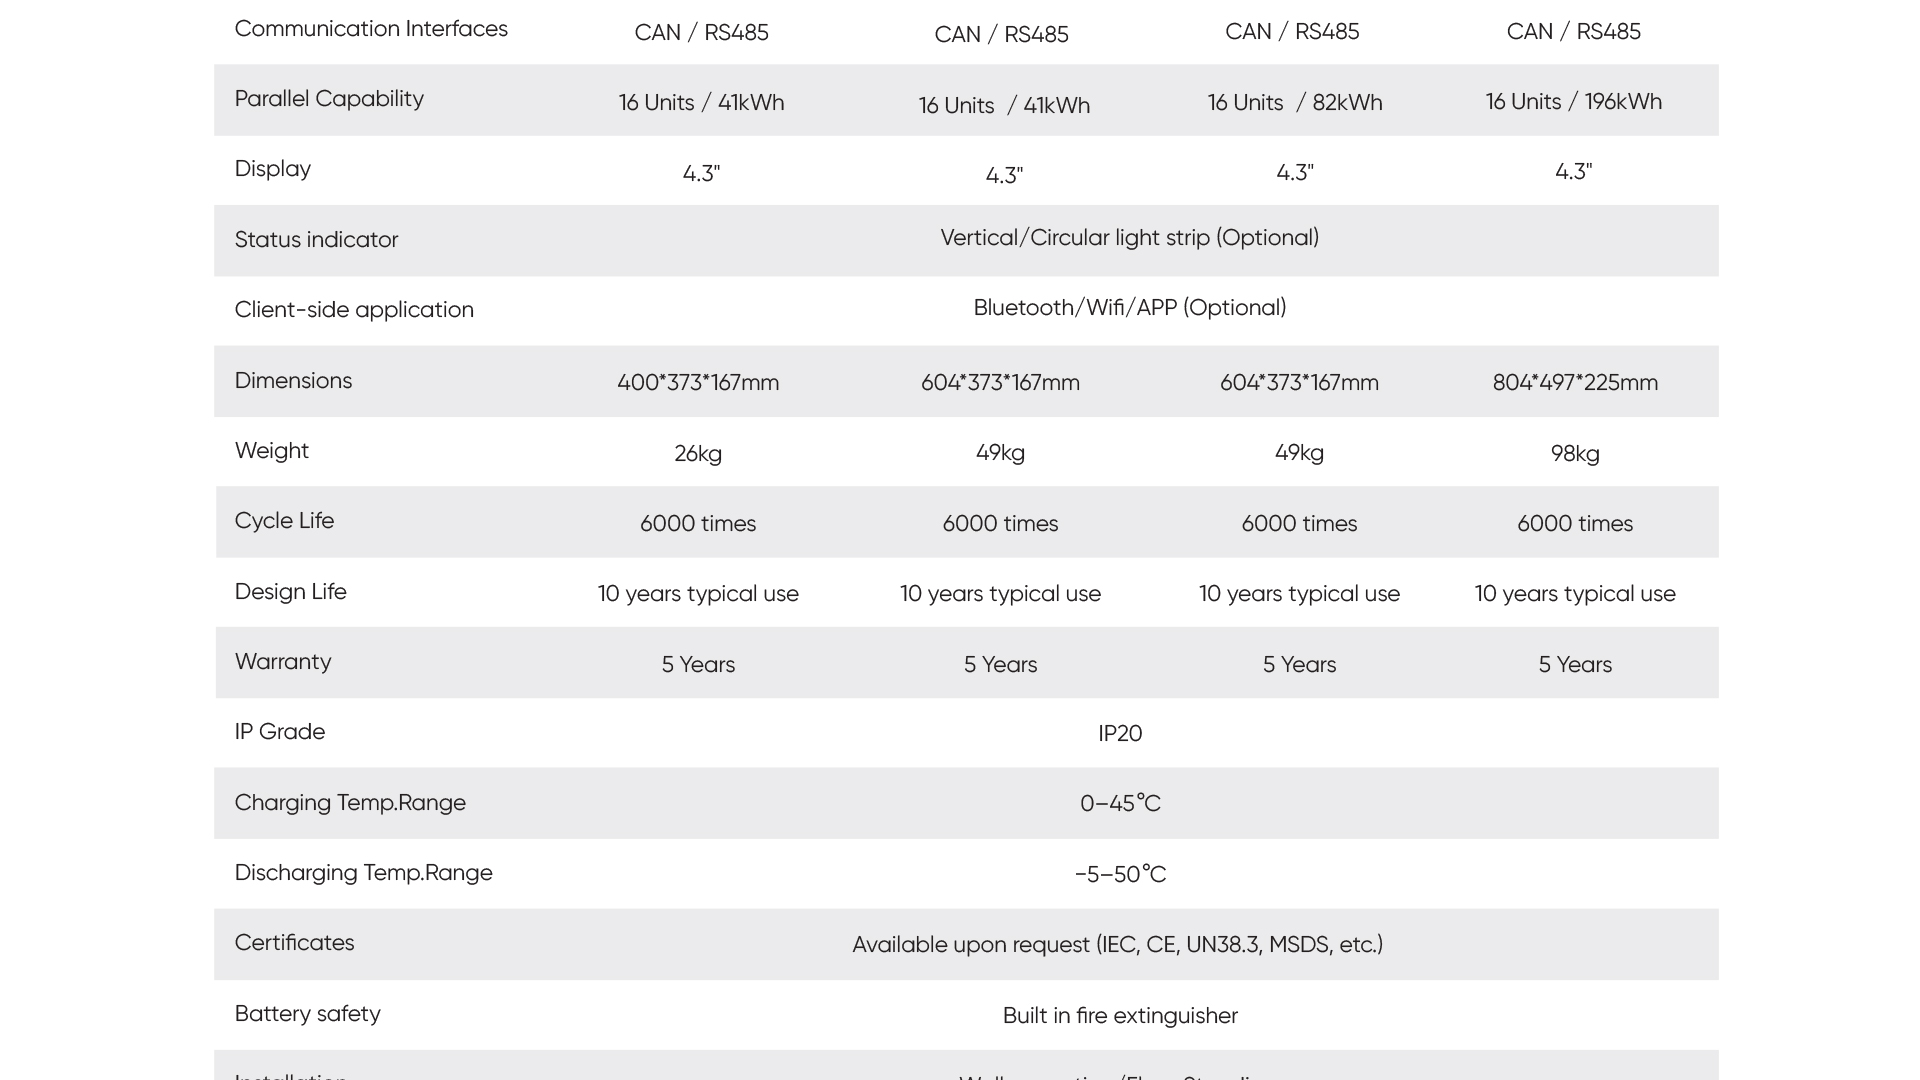This screenshot has height=1080, width=1920.
Task: Click the Built in fire extinguisher text
Action: [x=1120, y=1016]
